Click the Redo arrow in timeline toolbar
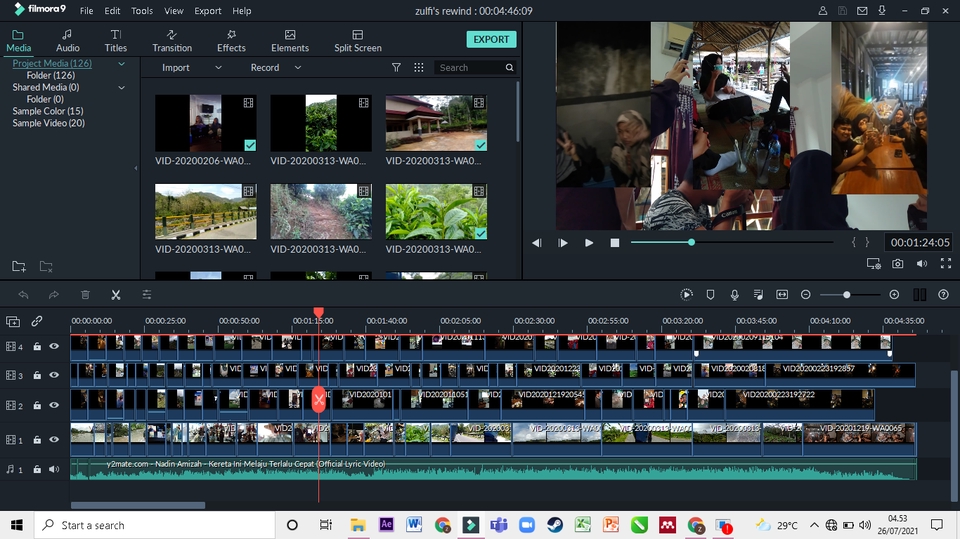 pos(54,295)
